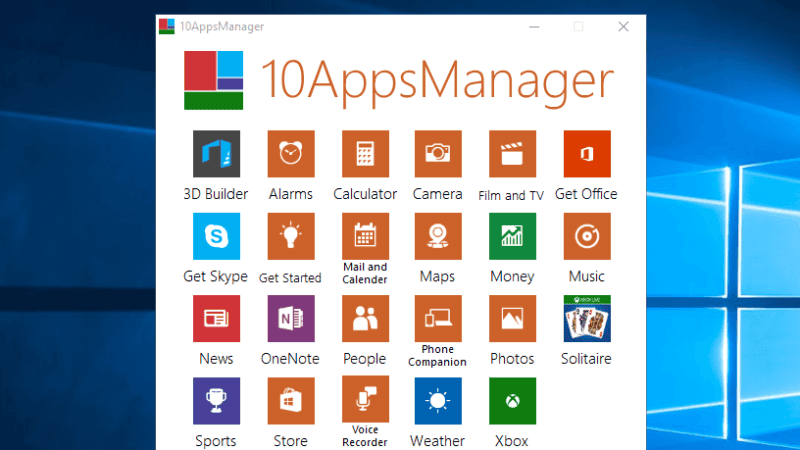Click the 'Store' label text

[290, 441]
